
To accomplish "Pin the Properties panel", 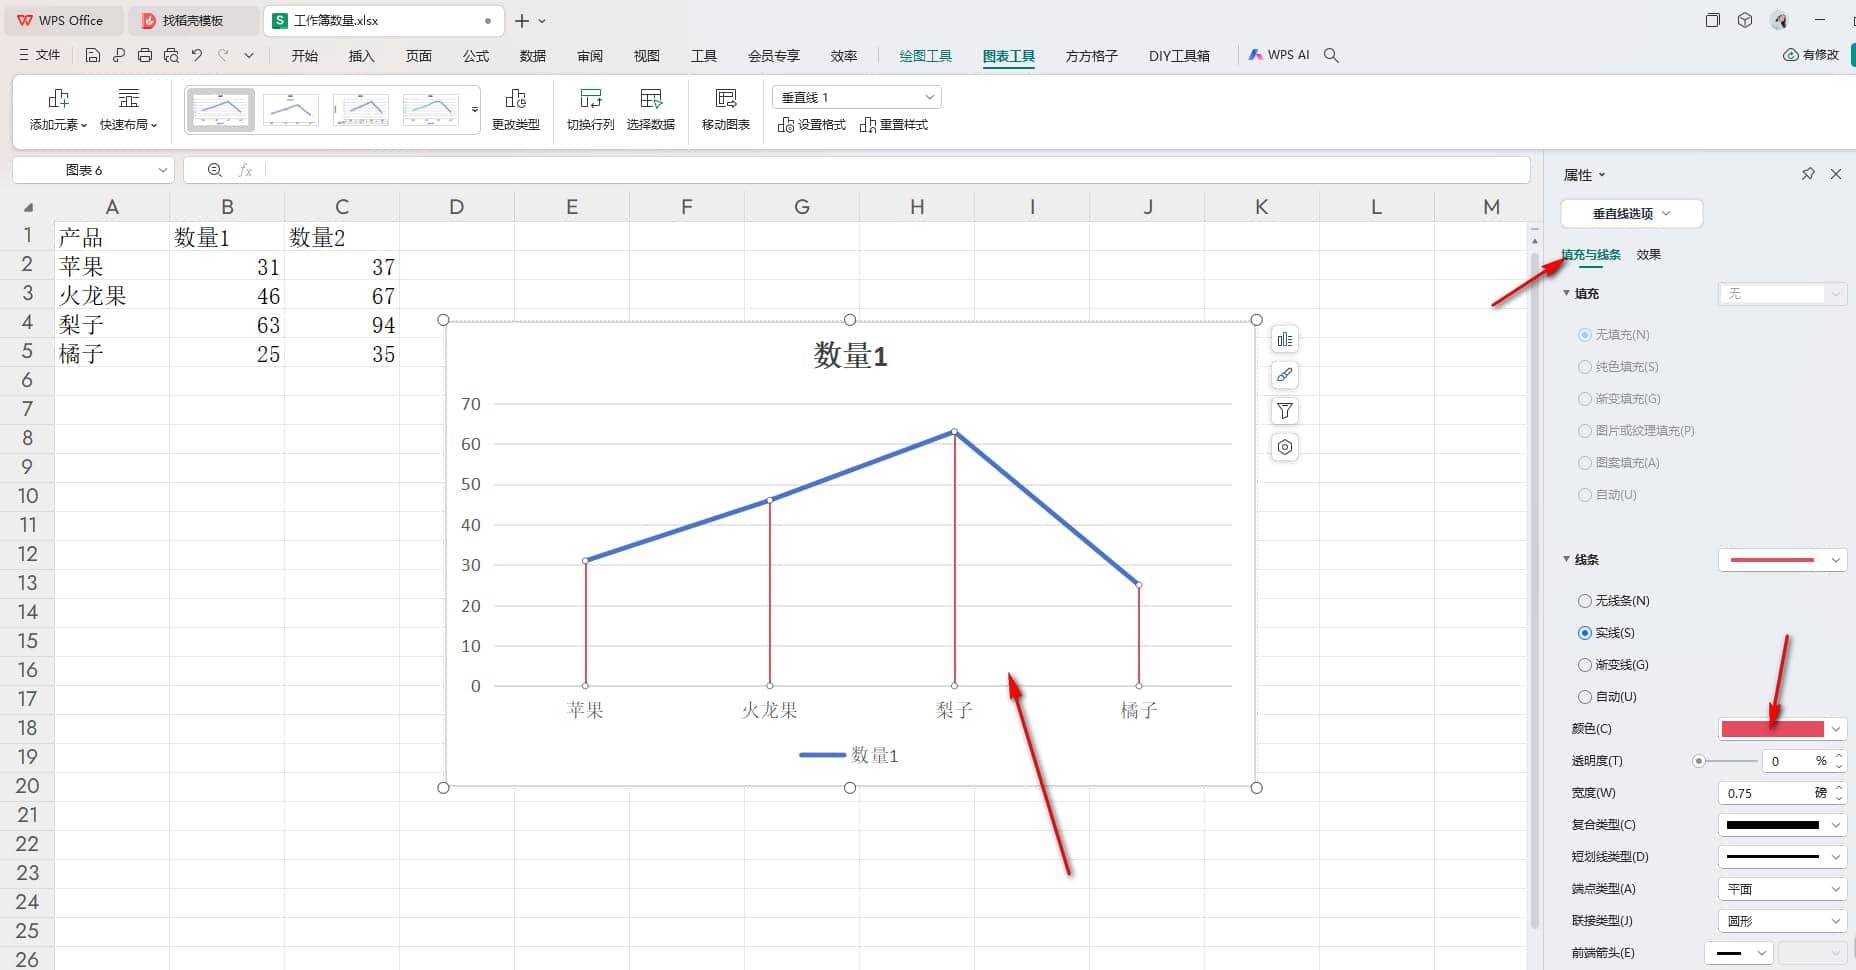I will (x=1808, y=174).
